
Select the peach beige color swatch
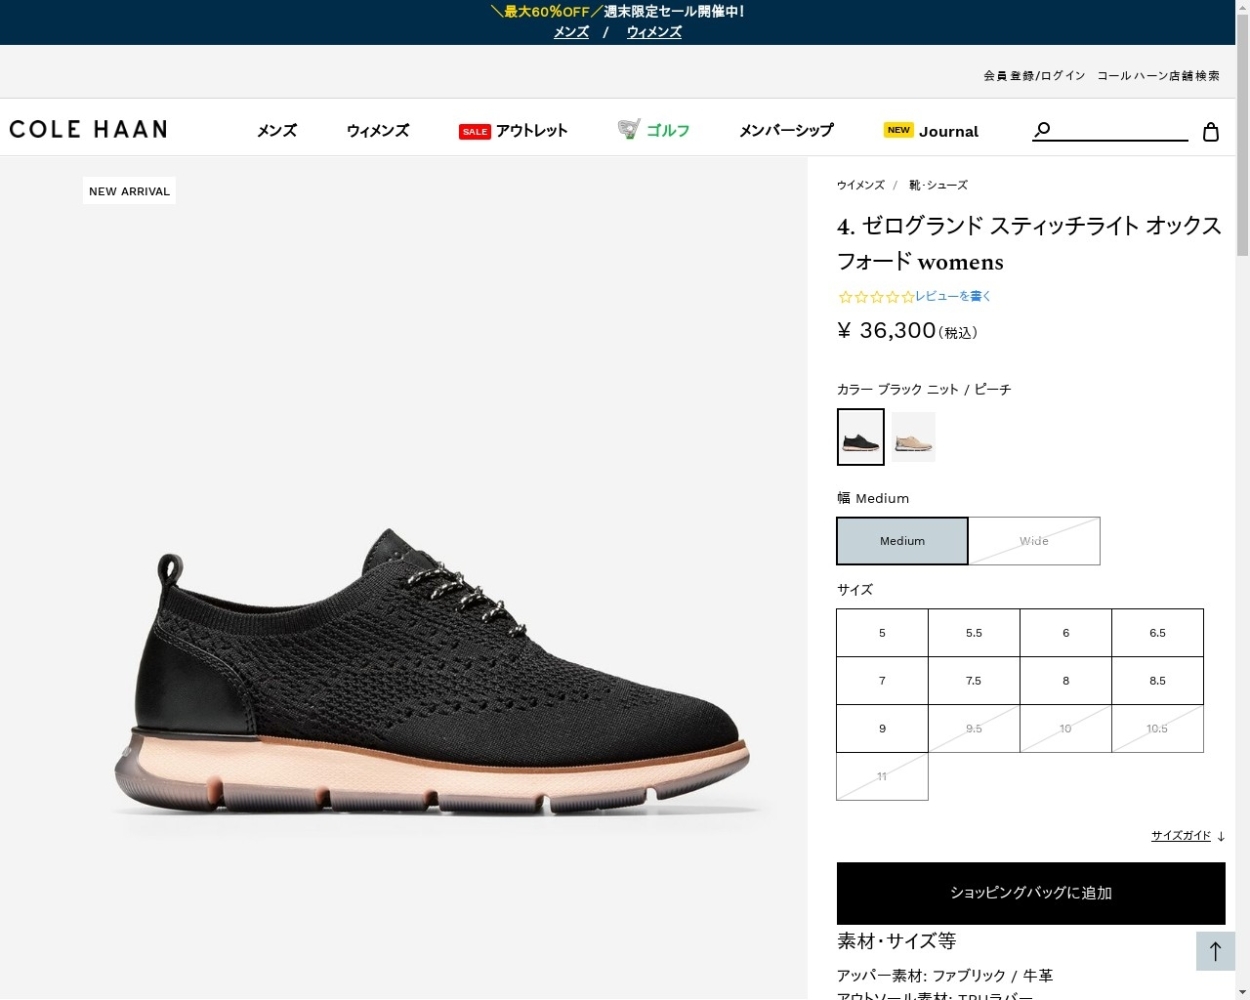[913, 437]
